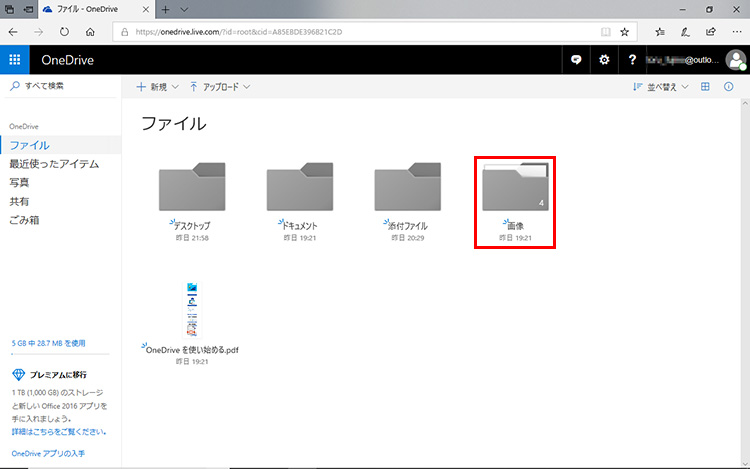Screen dimensions: 750x469
Task: Expand the 新規 dropdown menu
Action: [x=158, y=87]
